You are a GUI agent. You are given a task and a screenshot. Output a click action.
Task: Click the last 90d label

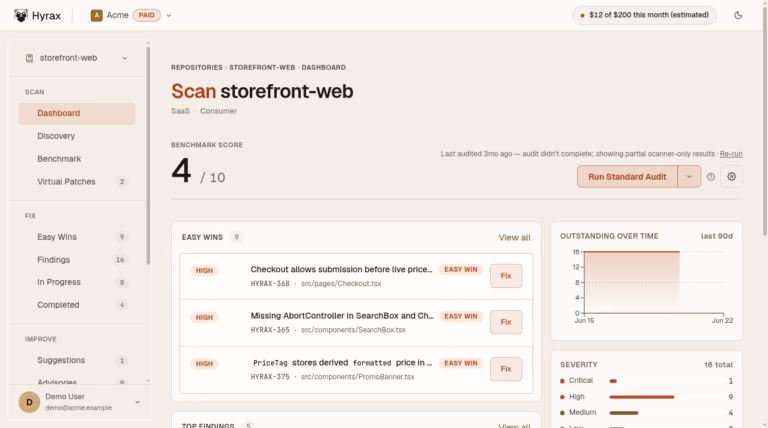[717, 236]
